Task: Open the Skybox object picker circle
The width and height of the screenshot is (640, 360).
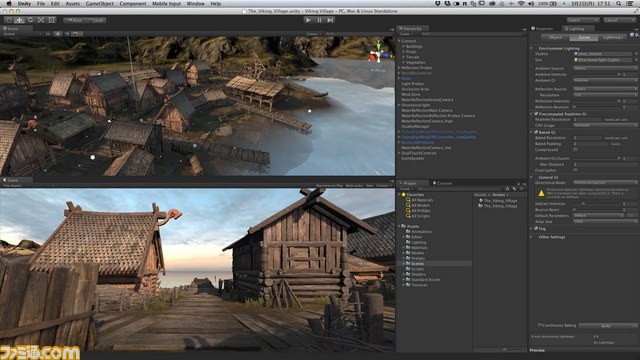Action: [x=636, y=53]
